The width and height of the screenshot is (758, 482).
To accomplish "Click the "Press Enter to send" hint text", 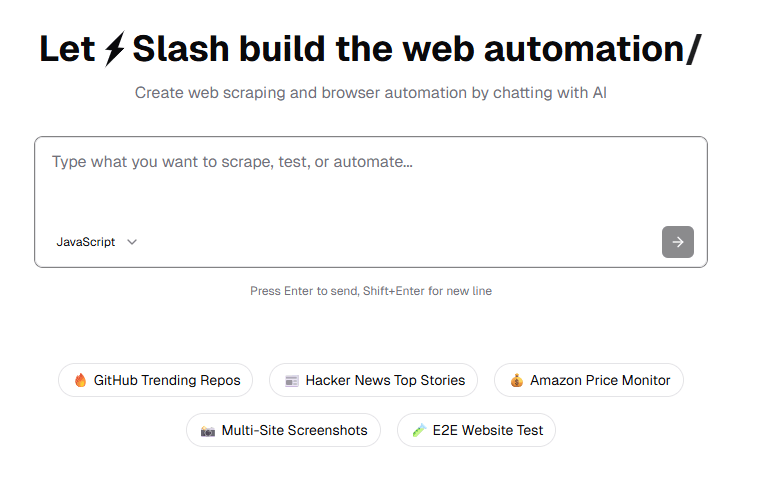I will 371,291.
